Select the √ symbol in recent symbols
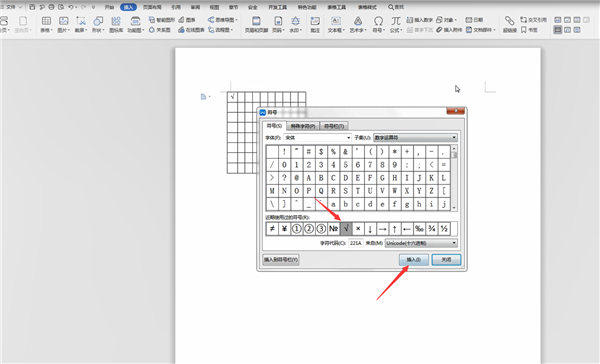600x364 pixels. (346, 229)
